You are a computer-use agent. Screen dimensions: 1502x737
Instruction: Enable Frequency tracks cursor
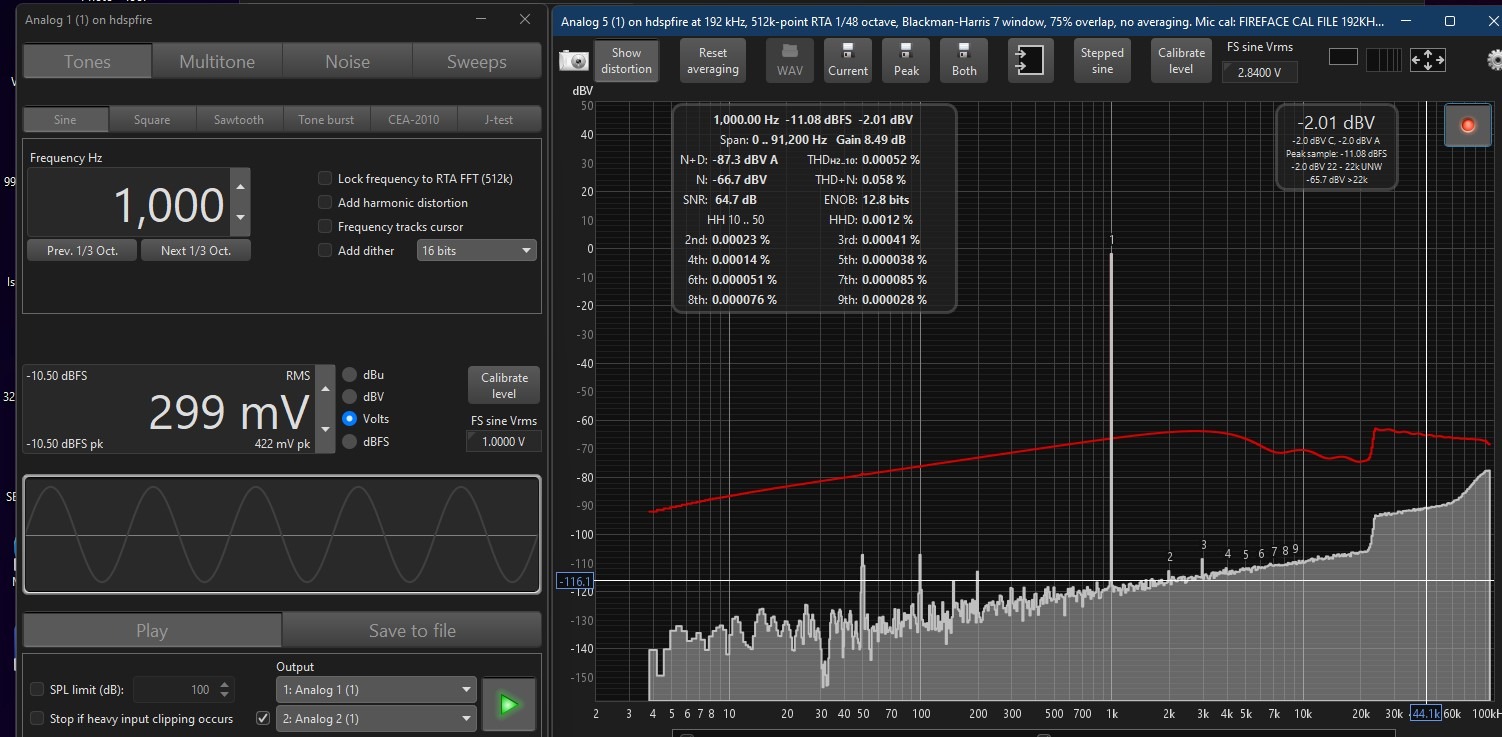click(325, 226)
